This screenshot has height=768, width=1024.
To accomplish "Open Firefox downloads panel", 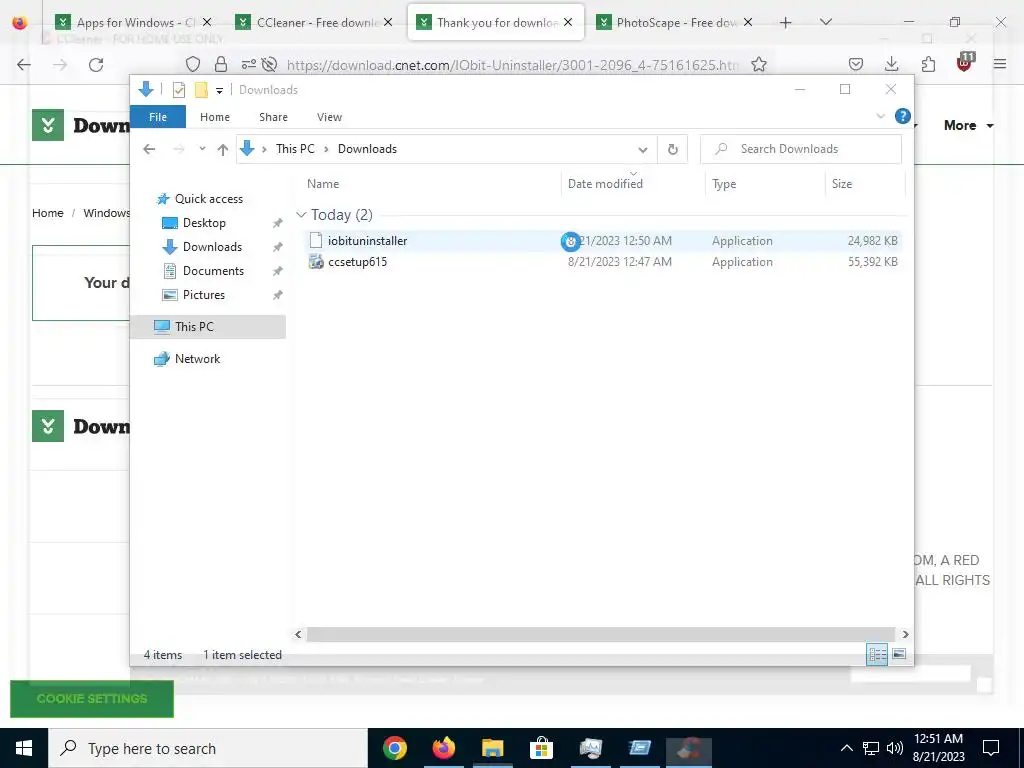I will 891,65.
